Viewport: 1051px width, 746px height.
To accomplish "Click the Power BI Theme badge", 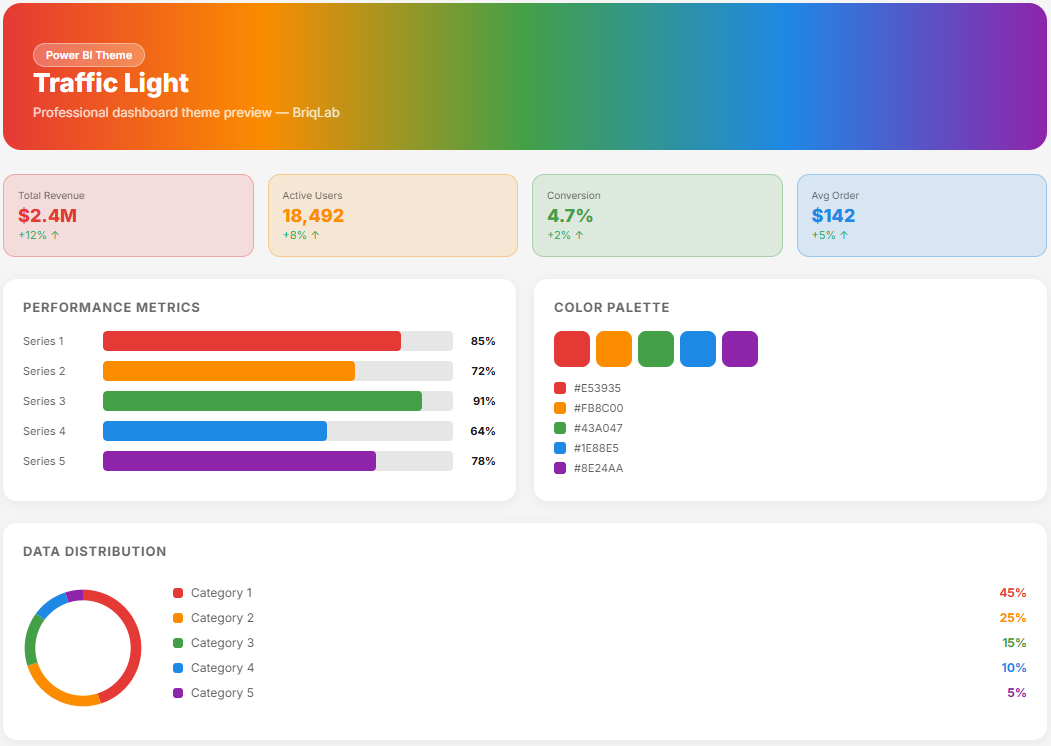I will pos(89,55).
